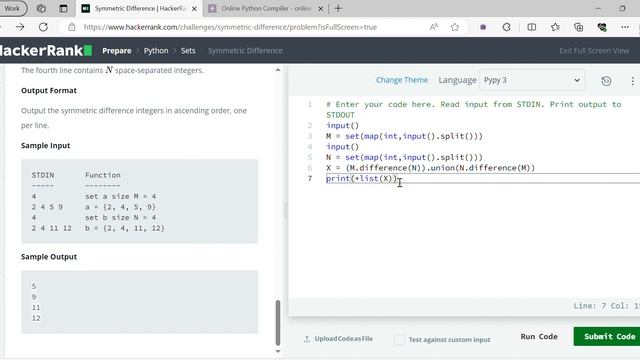Enable Test against custom input checkbox
The width and height of the screenshot is (640, 360).
[400, 340]
